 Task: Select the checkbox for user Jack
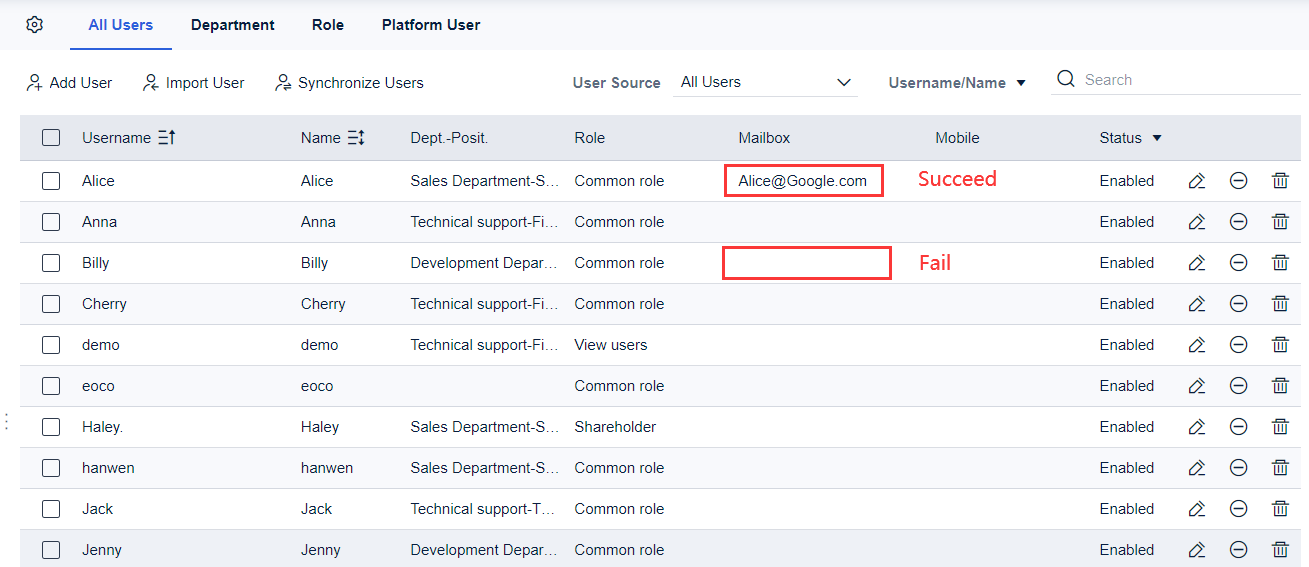coord(51,509)
